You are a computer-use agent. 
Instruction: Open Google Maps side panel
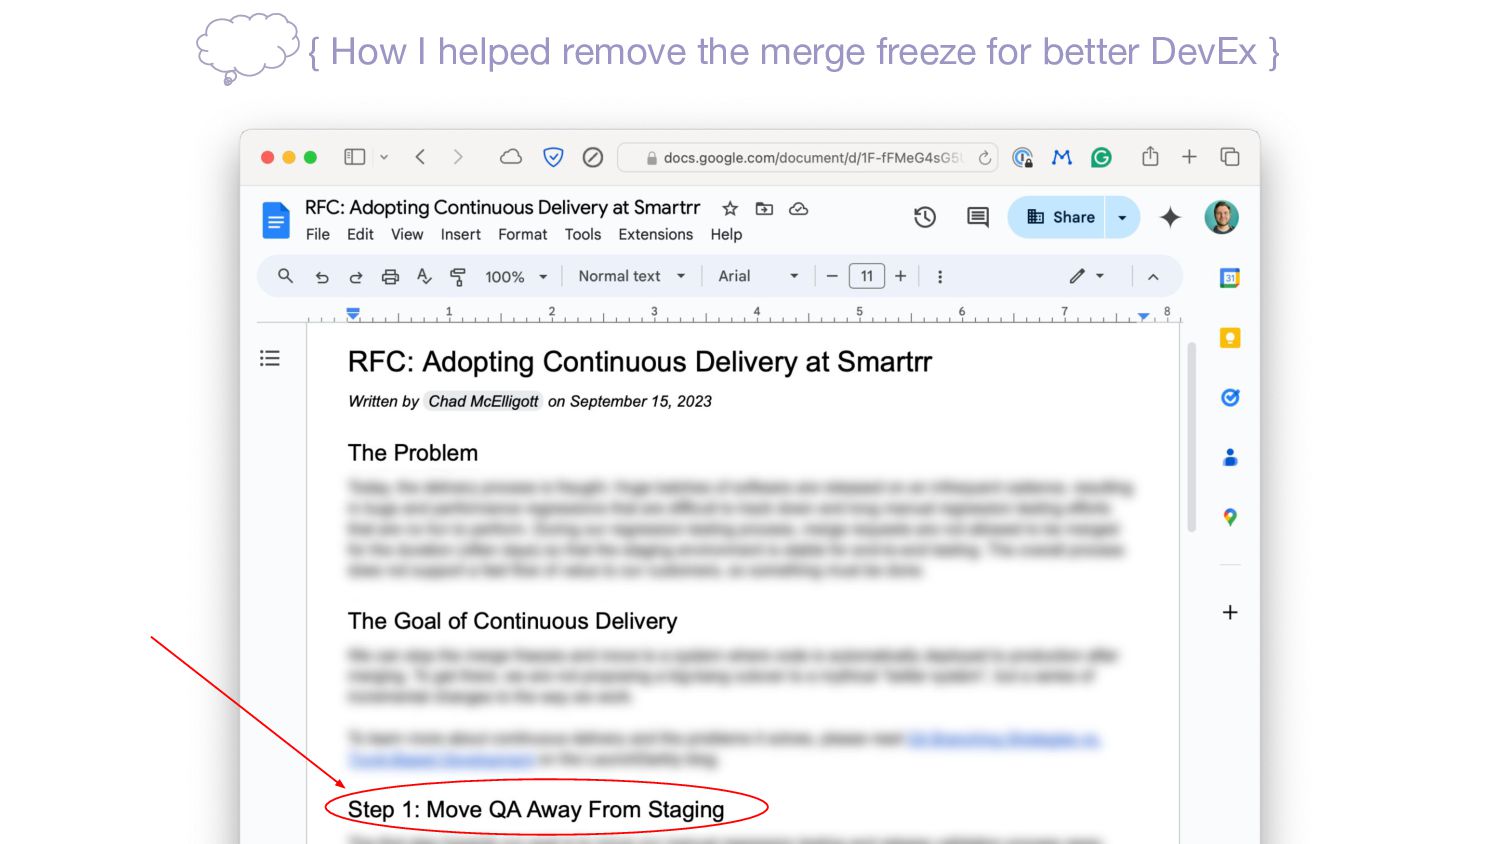(x=1230, y=517)
